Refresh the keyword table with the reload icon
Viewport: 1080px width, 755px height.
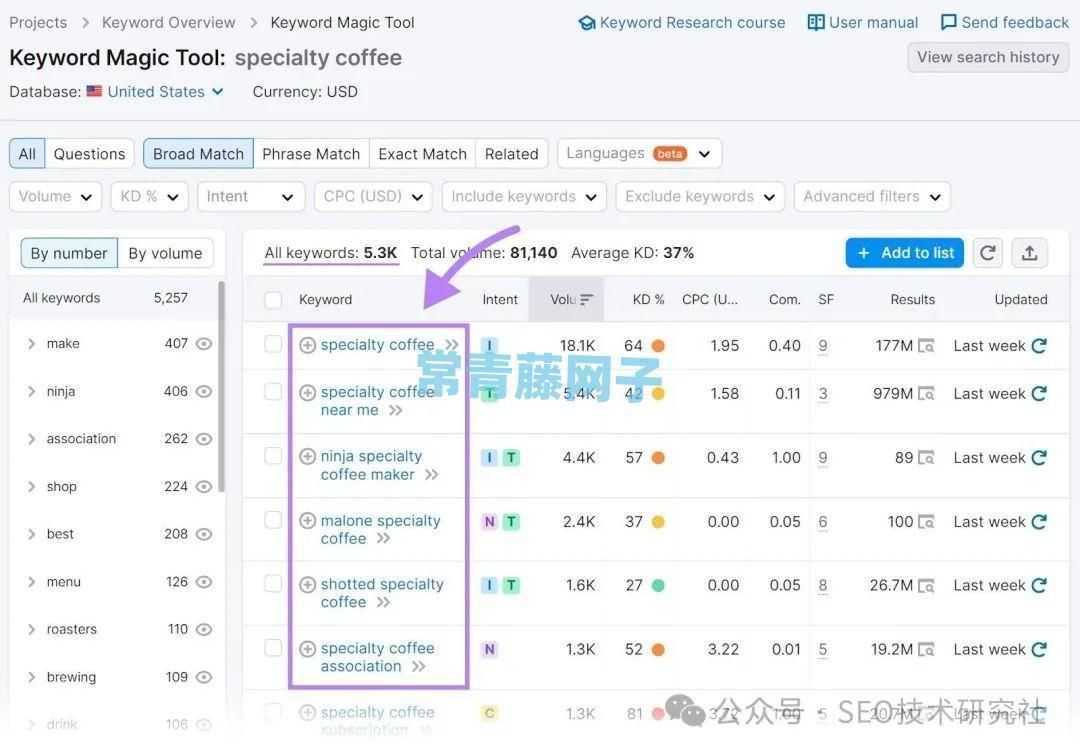(x=988, y=253)
